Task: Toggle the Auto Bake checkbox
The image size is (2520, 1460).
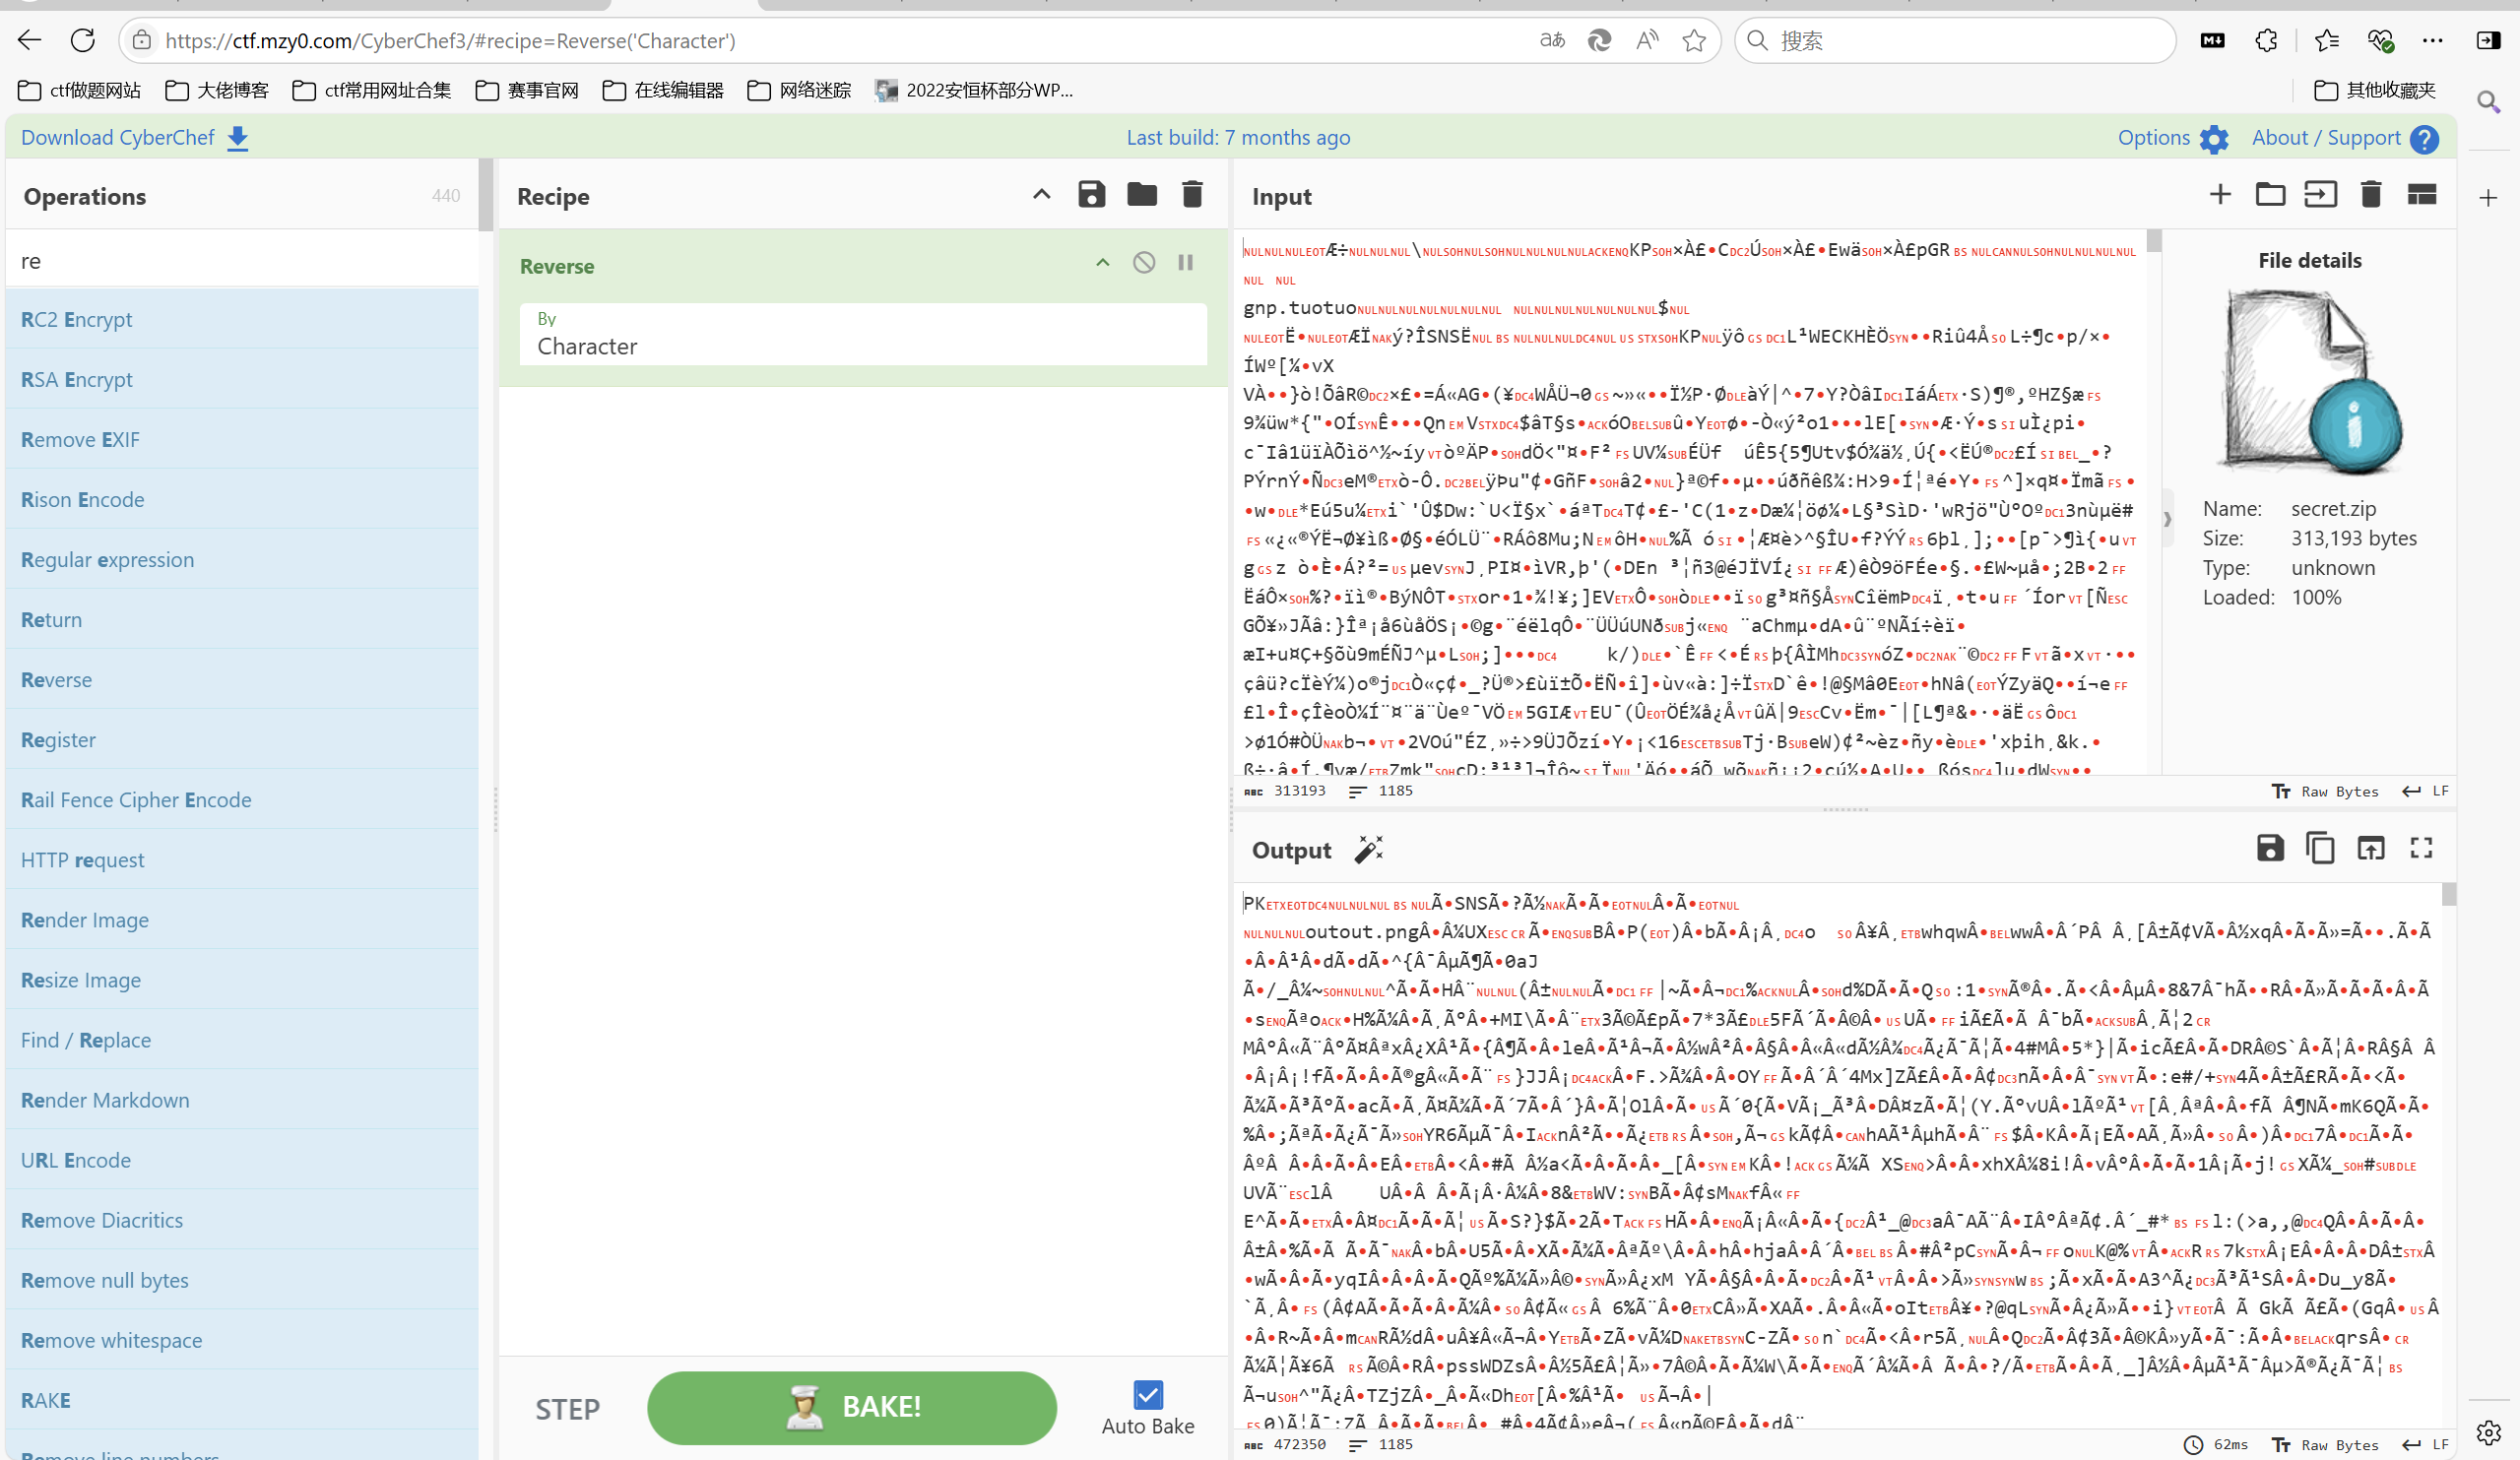Action: pyautogui.click(x=1148, y=1394)
